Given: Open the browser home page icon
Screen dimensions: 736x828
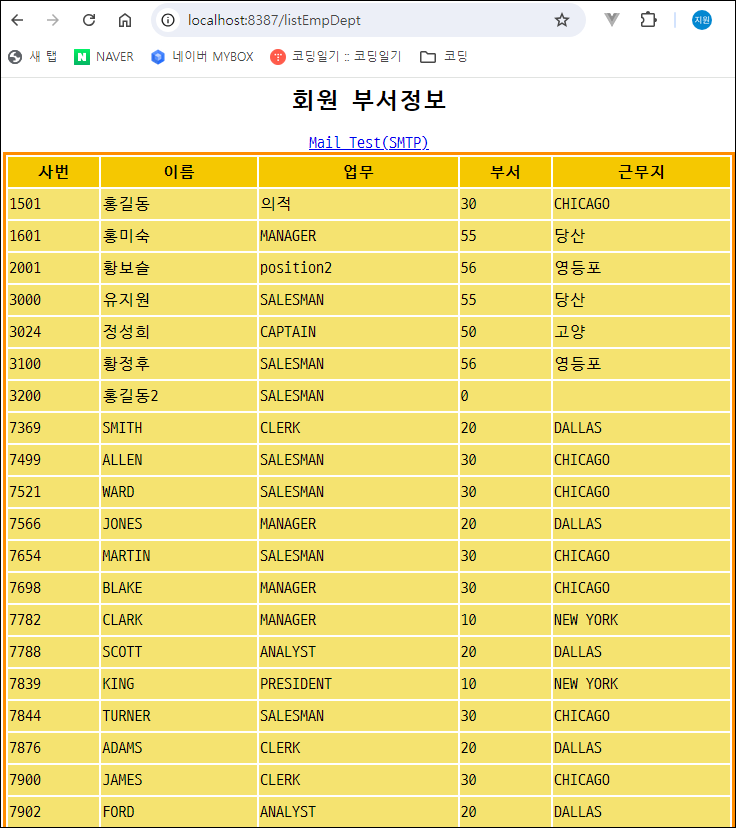Looking at the screenshot, I should 125,20.
